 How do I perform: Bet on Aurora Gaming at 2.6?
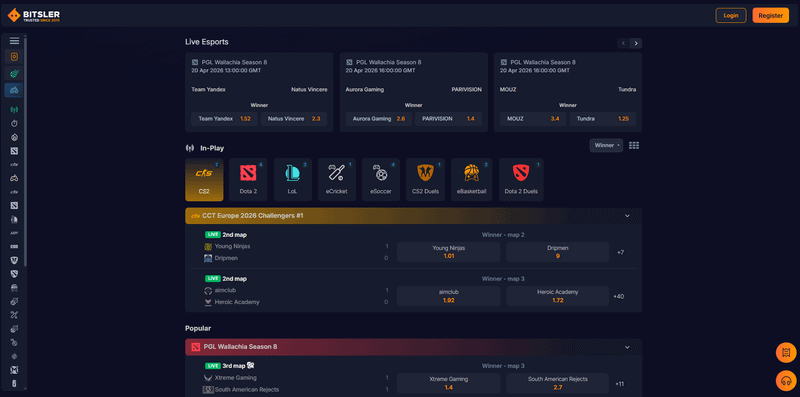[379, 119]
